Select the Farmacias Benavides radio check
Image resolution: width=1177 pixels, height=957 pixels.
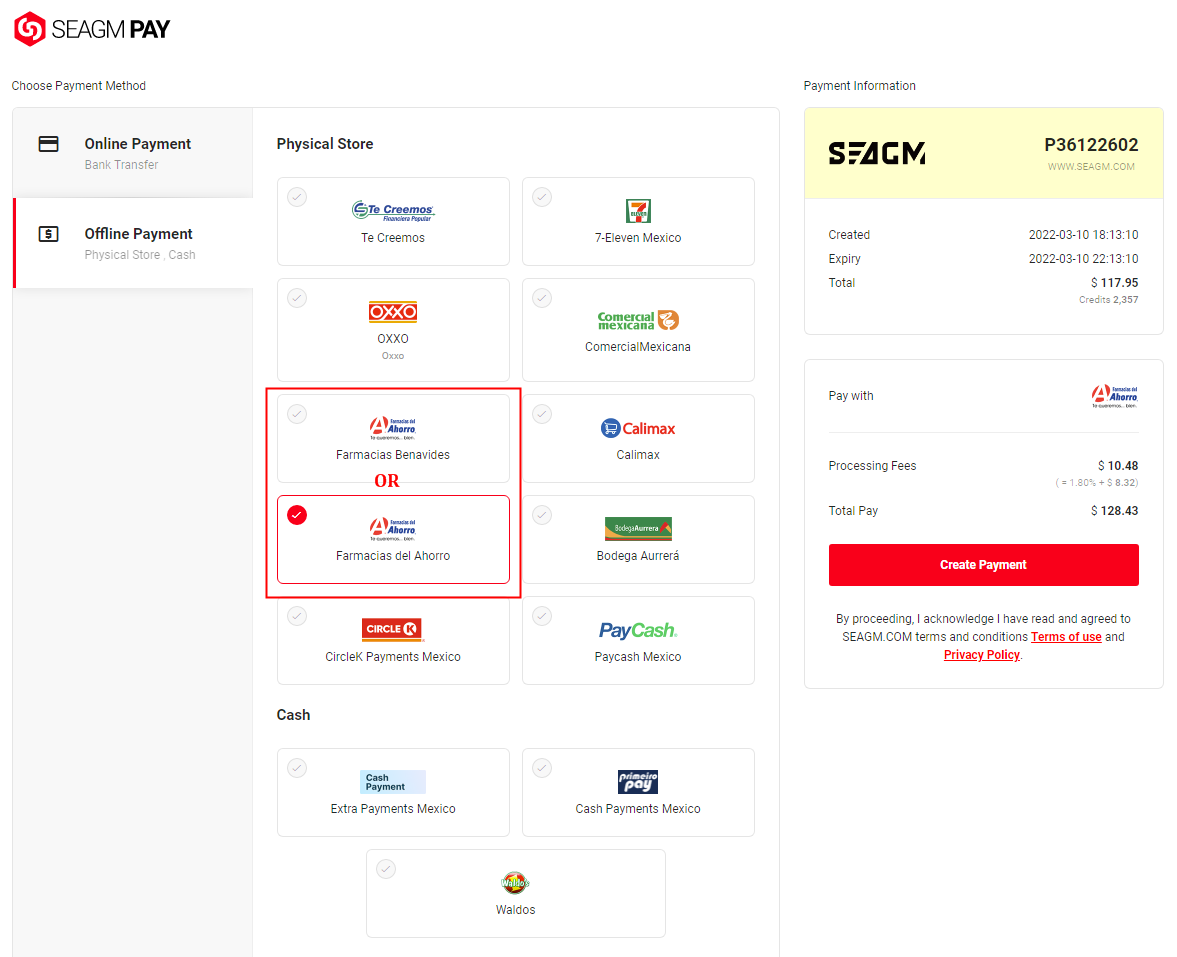tap(297, 414)
